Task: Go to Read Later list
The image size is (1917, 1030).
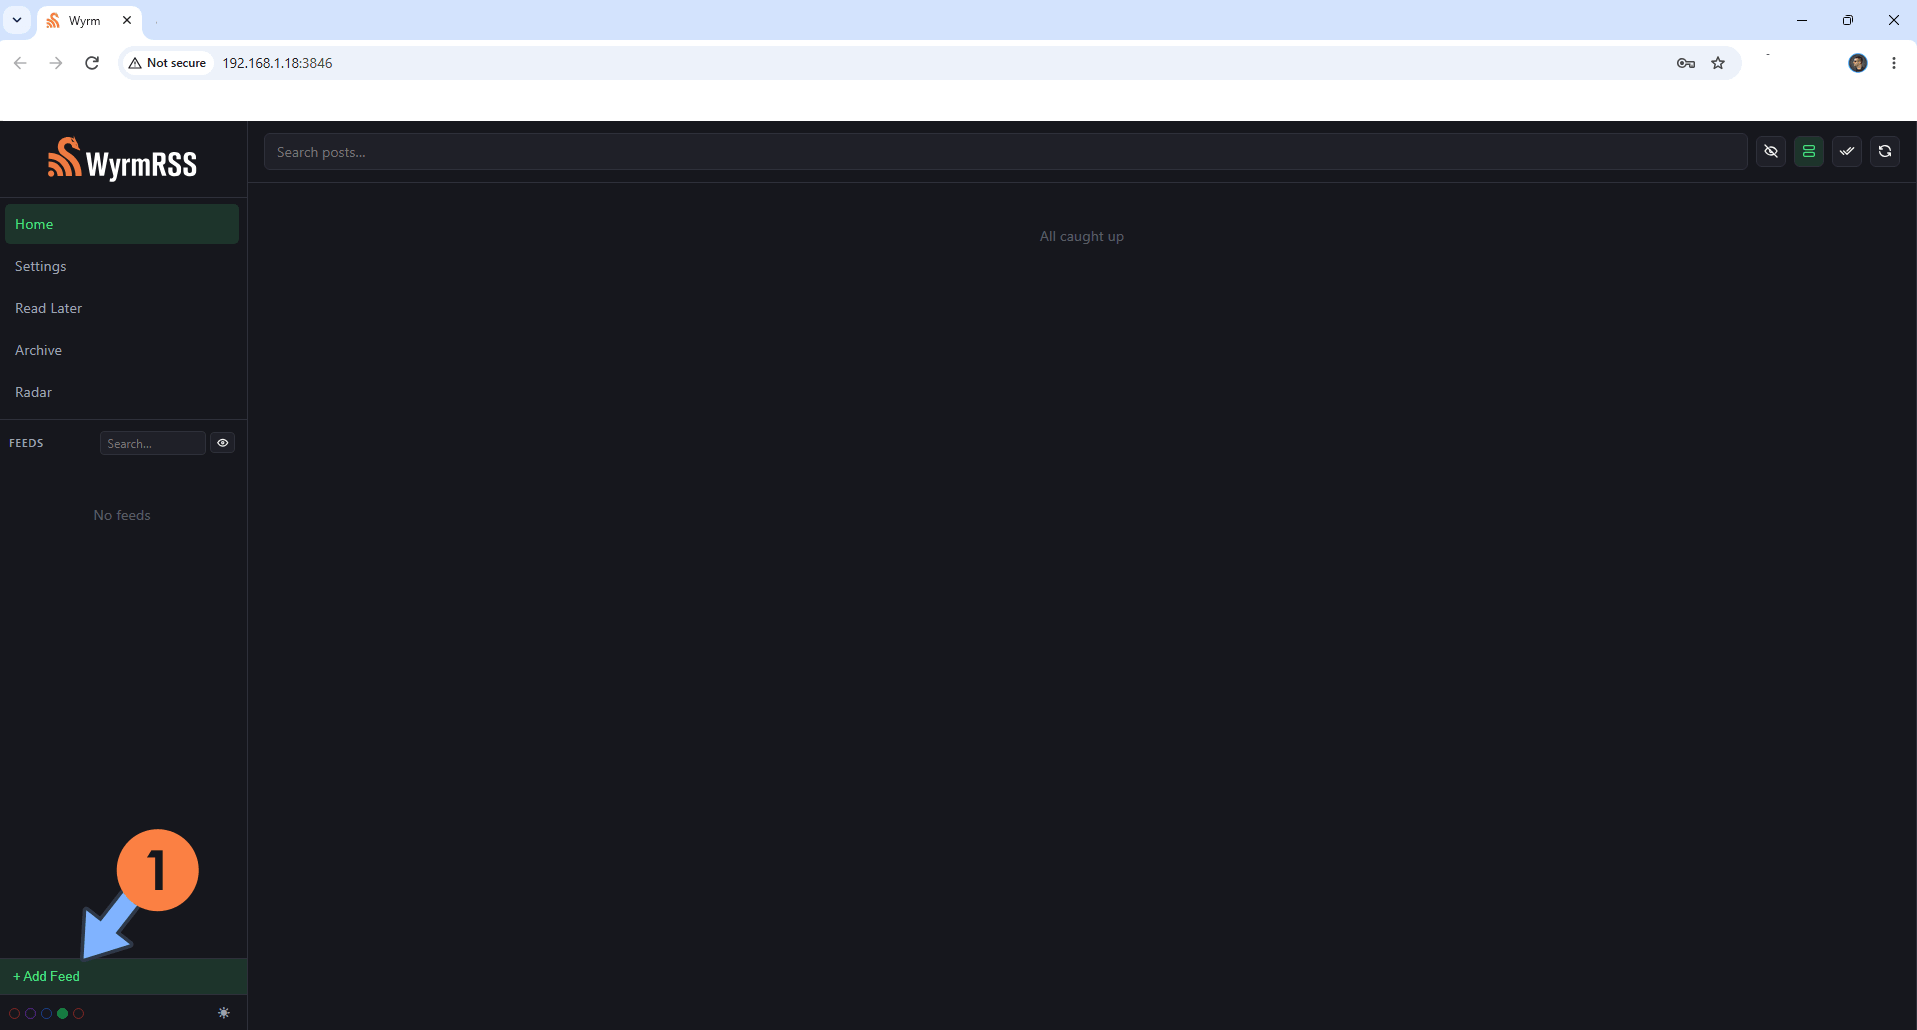Action: 122,308
